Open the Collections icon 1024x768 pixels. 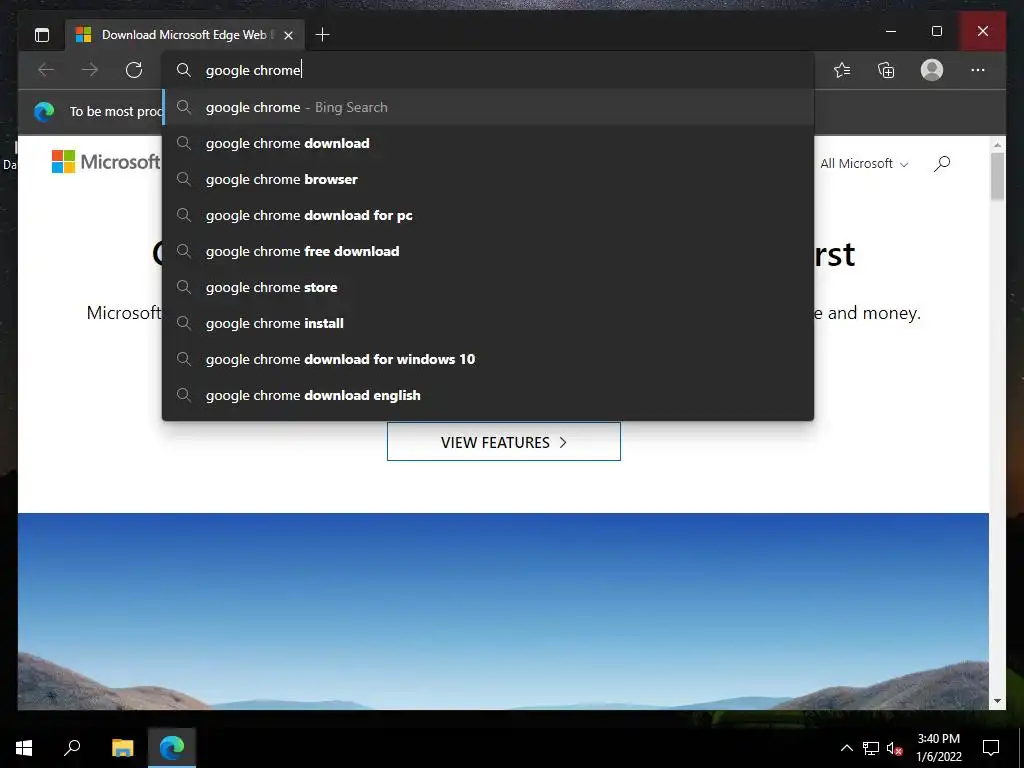[x=886, y=70]
